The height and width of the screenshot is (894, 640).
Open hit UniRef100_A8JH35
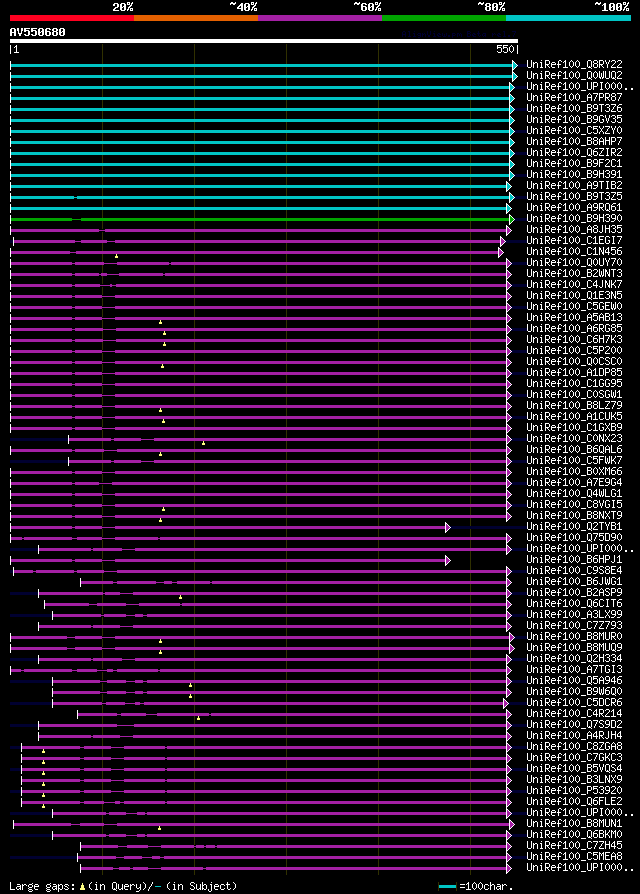(574, 230)
